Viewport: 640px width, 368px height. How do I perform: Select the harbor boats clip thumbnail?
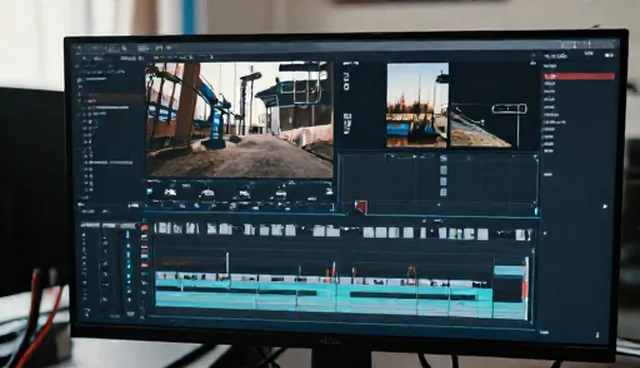pos(417,105)
